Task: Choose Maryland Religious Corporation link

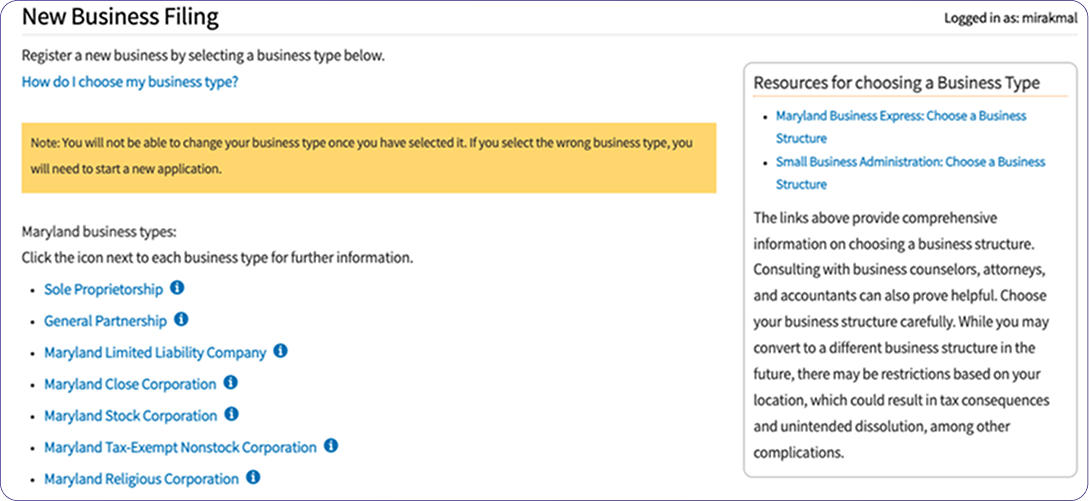Action: (x=142, y=479)
